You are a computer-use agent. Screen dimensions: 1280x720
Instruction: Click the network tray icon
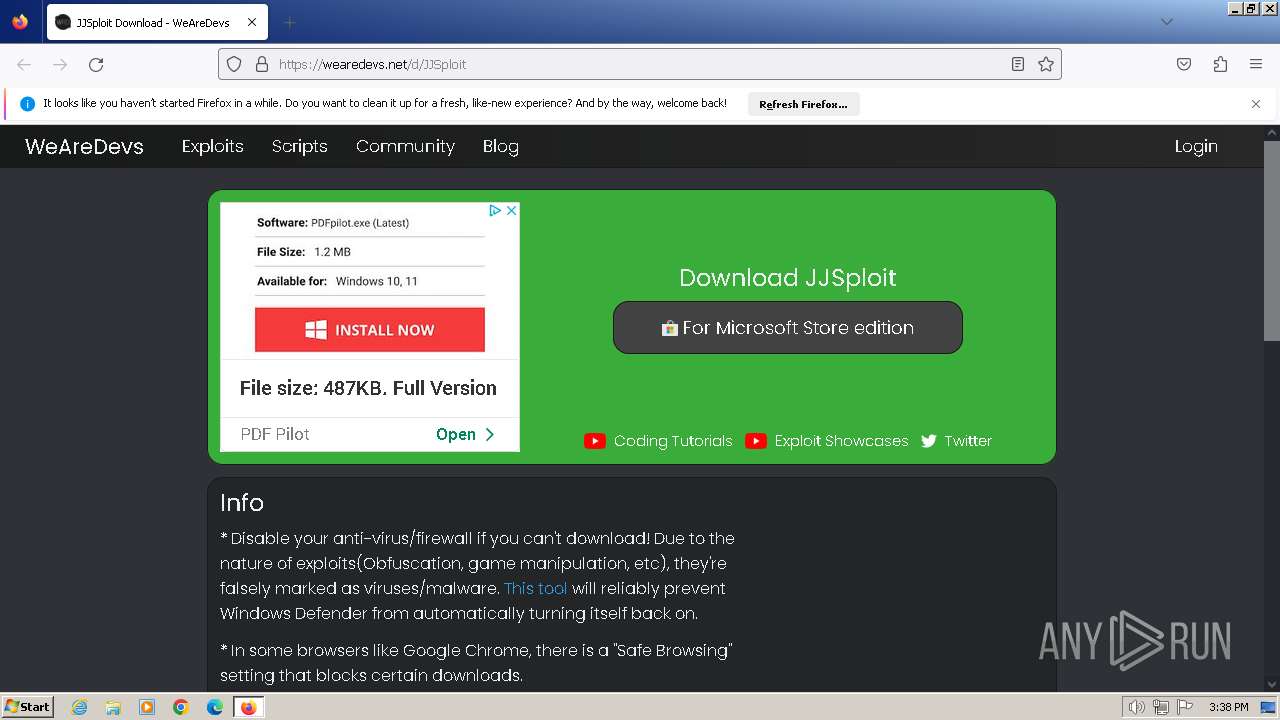tap(1161, 707)
